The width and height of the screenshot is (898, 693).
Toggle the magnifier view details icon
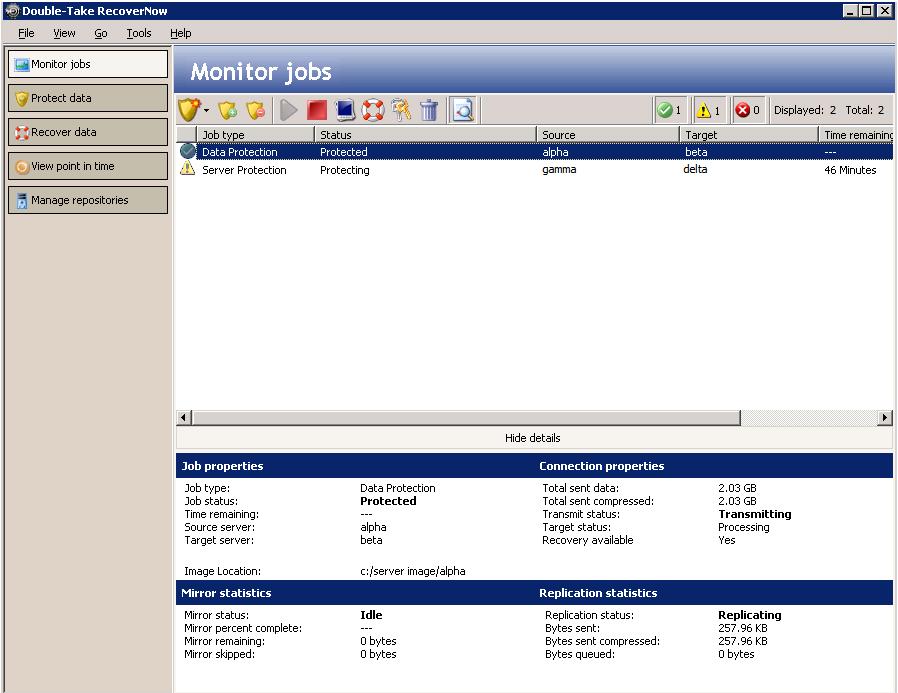[463, 110]
